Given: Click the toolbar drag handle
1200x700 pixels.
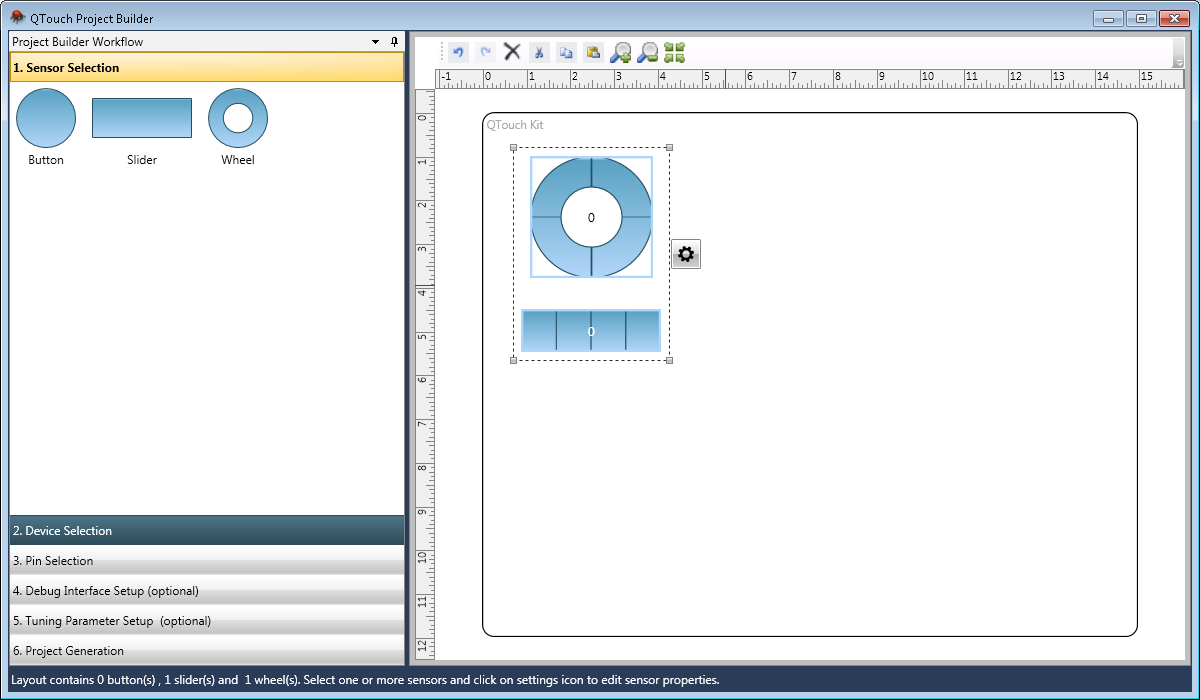Looking at the screenshot, I should 441,52.
